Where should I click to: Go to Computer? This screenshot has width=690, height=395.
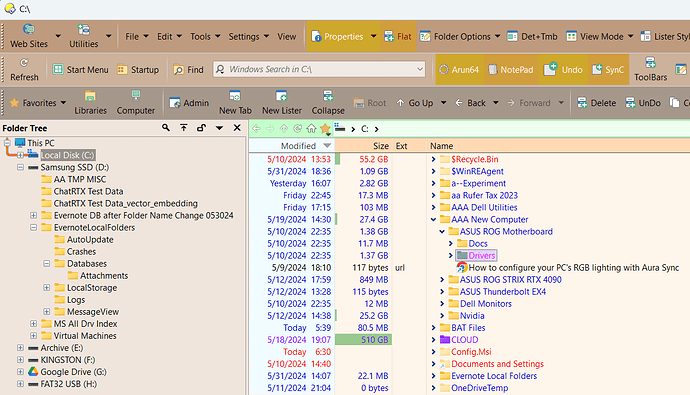136,103
